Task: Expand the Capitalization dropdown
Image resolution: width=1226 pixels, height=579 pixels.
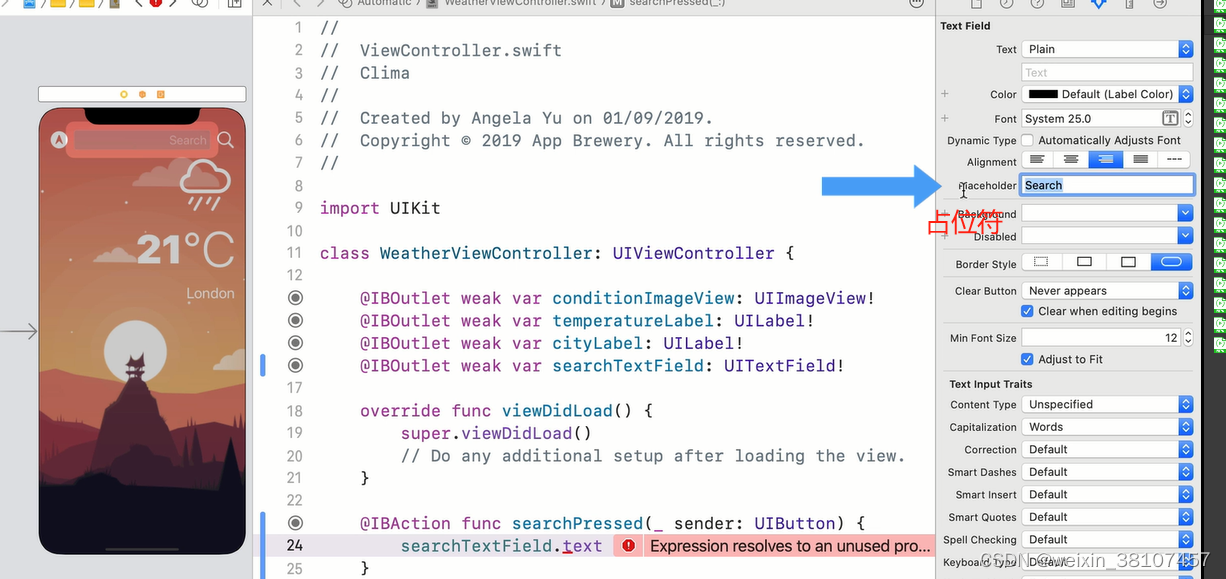Action: coord(1108,427)
